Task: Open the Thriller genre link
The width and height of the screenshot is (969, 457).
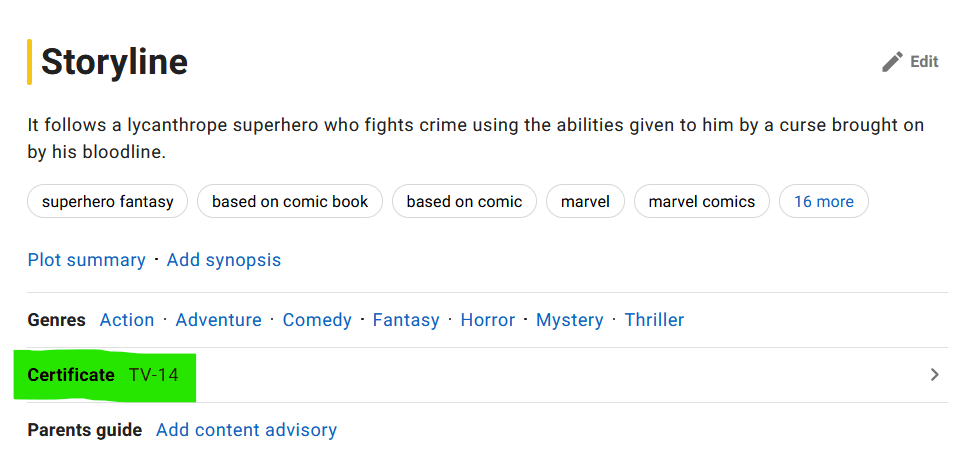Action: tap(654, 320)
